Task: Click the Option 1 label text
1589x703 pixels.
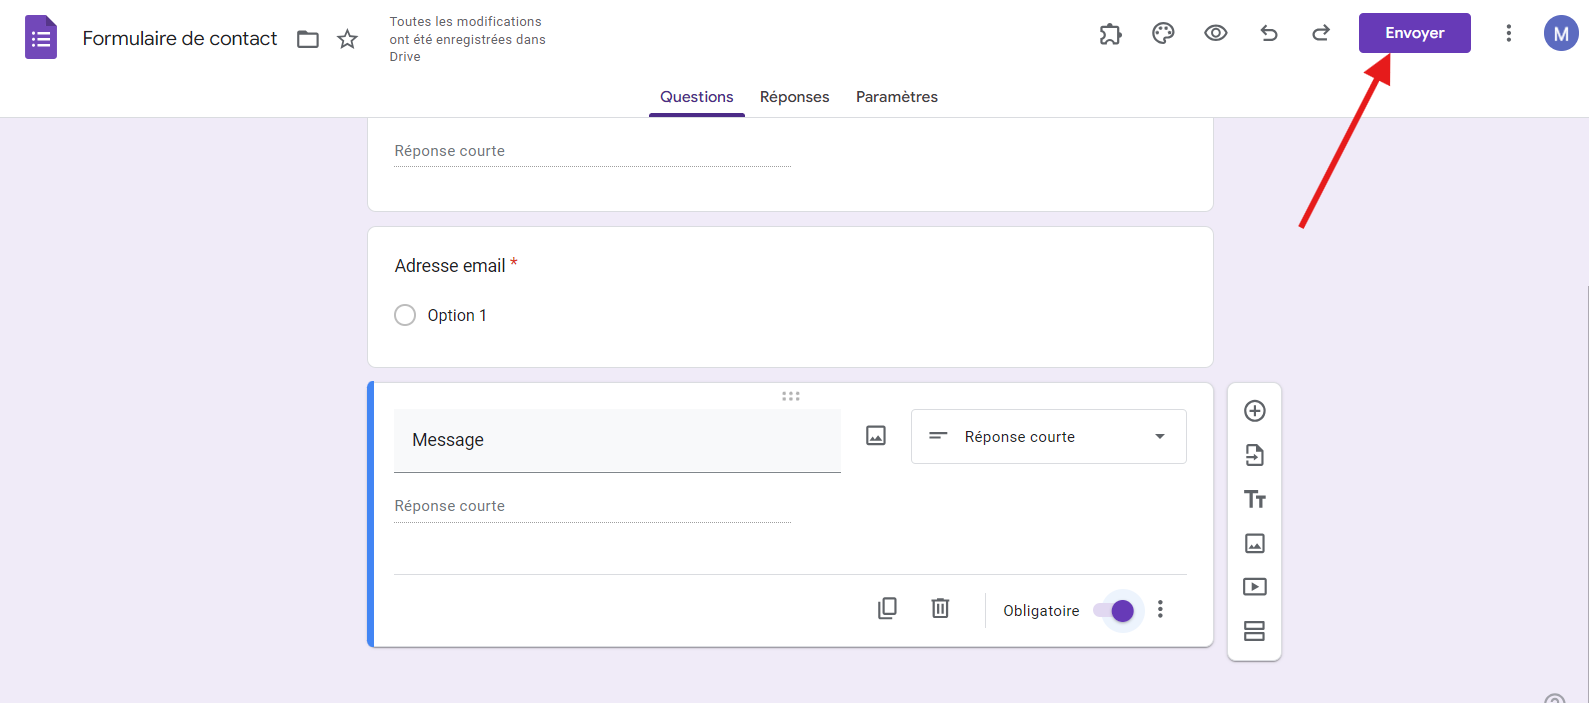Action: (457, 315)
